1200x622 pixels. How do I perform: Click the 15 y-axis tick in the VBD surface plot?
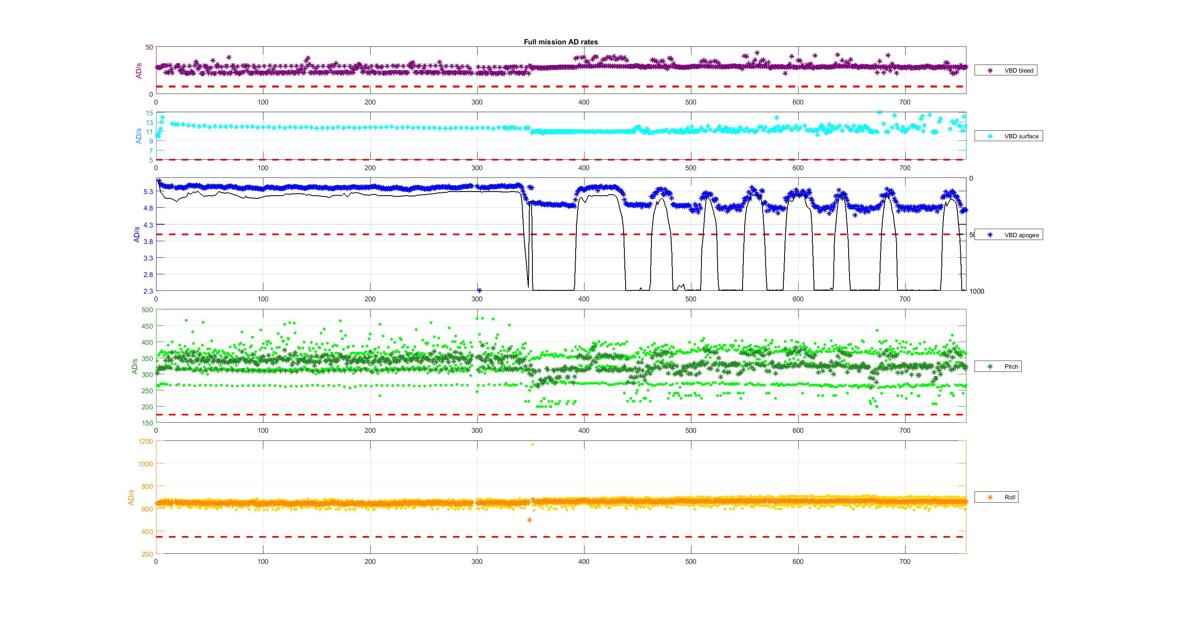pyautogui.click(x=149, y=113)
